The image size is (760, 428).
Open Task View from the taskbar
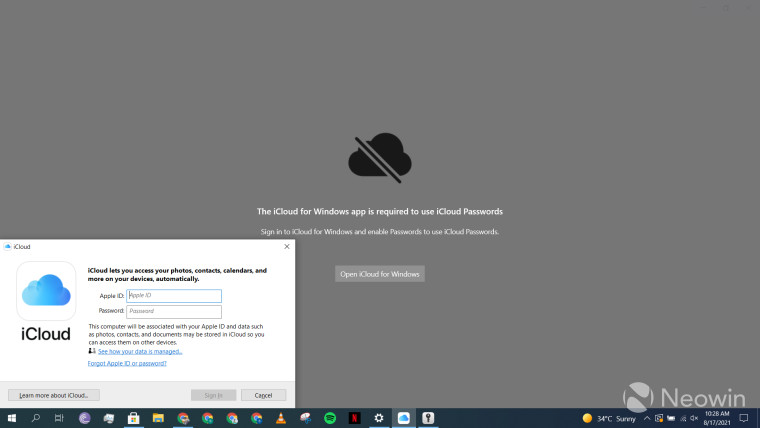[x=59, y=418]
